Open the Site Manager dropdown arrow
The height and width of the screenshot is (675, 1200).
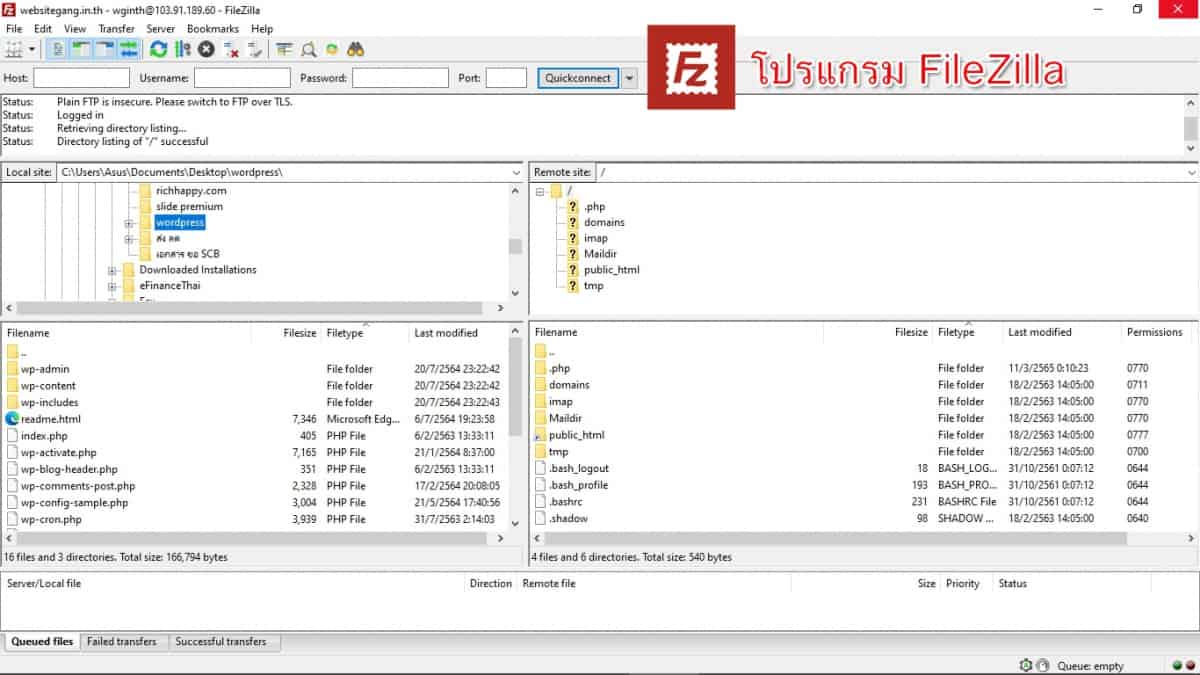tap(32, 49)
